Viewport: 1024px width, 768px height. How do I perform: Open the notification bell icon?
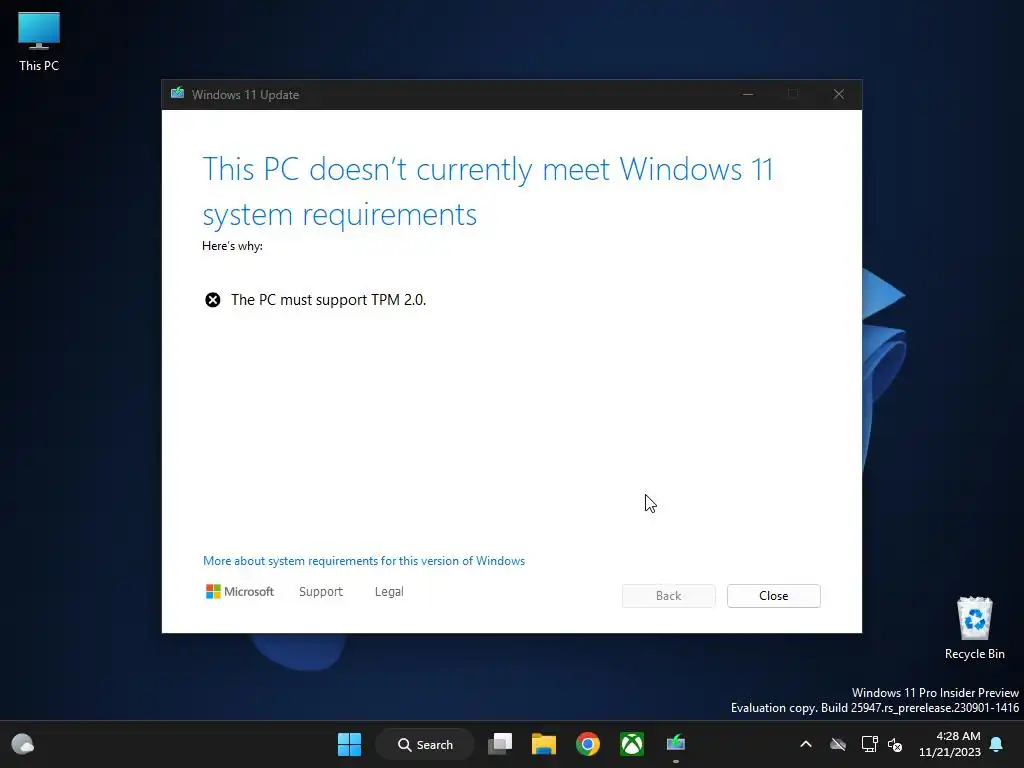(x=996, y=744)
